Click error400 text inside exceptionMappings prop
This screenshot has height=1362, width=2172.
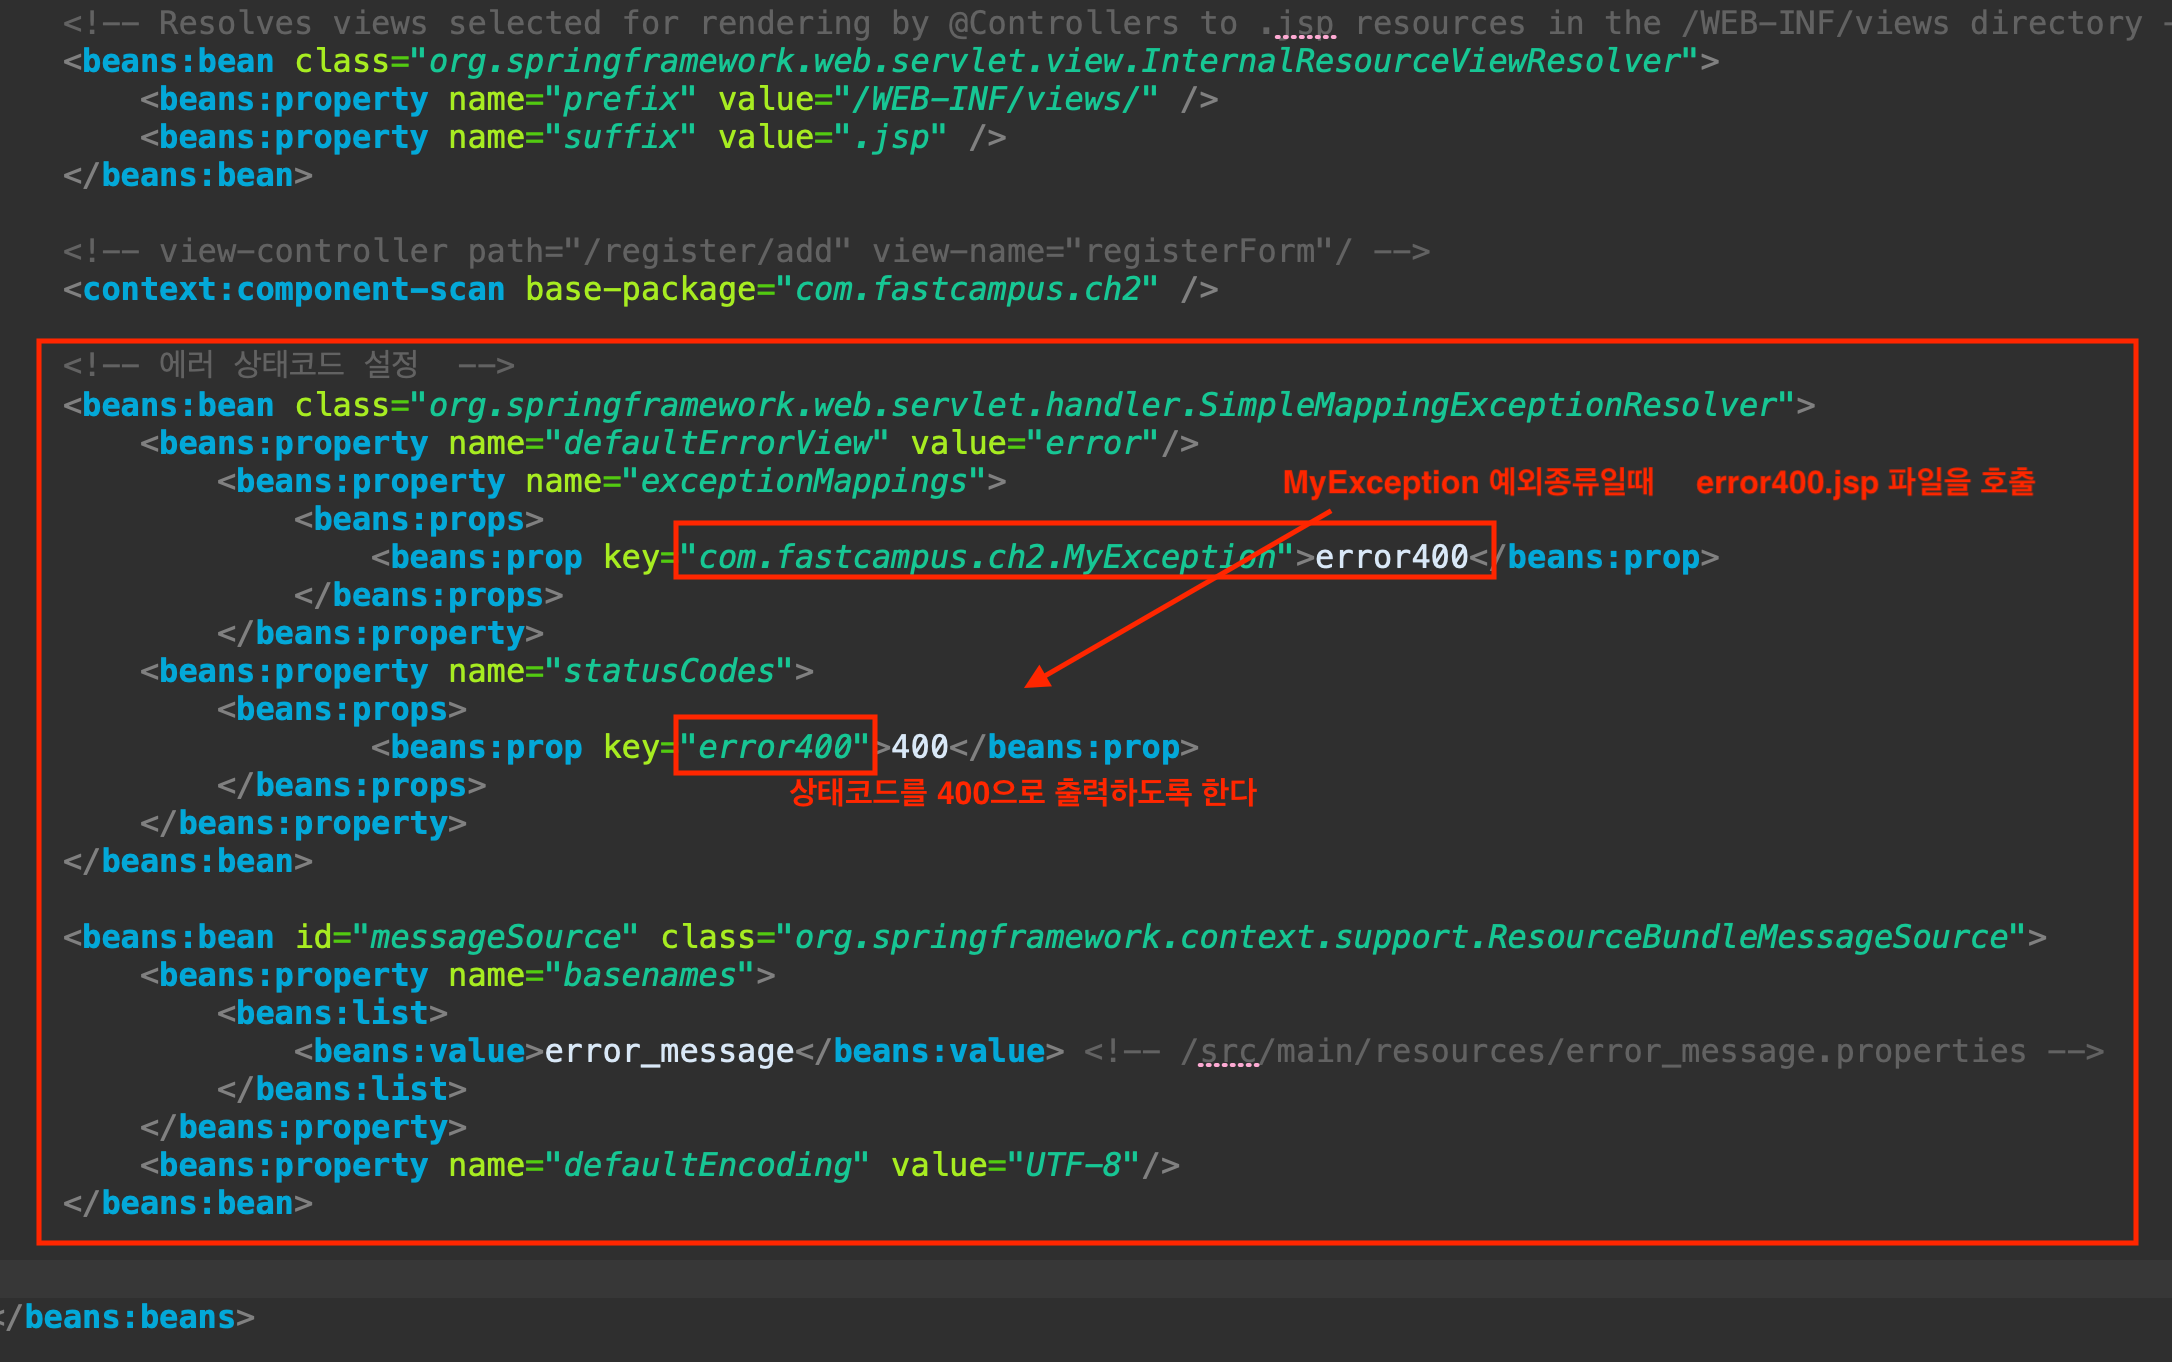1390,558
